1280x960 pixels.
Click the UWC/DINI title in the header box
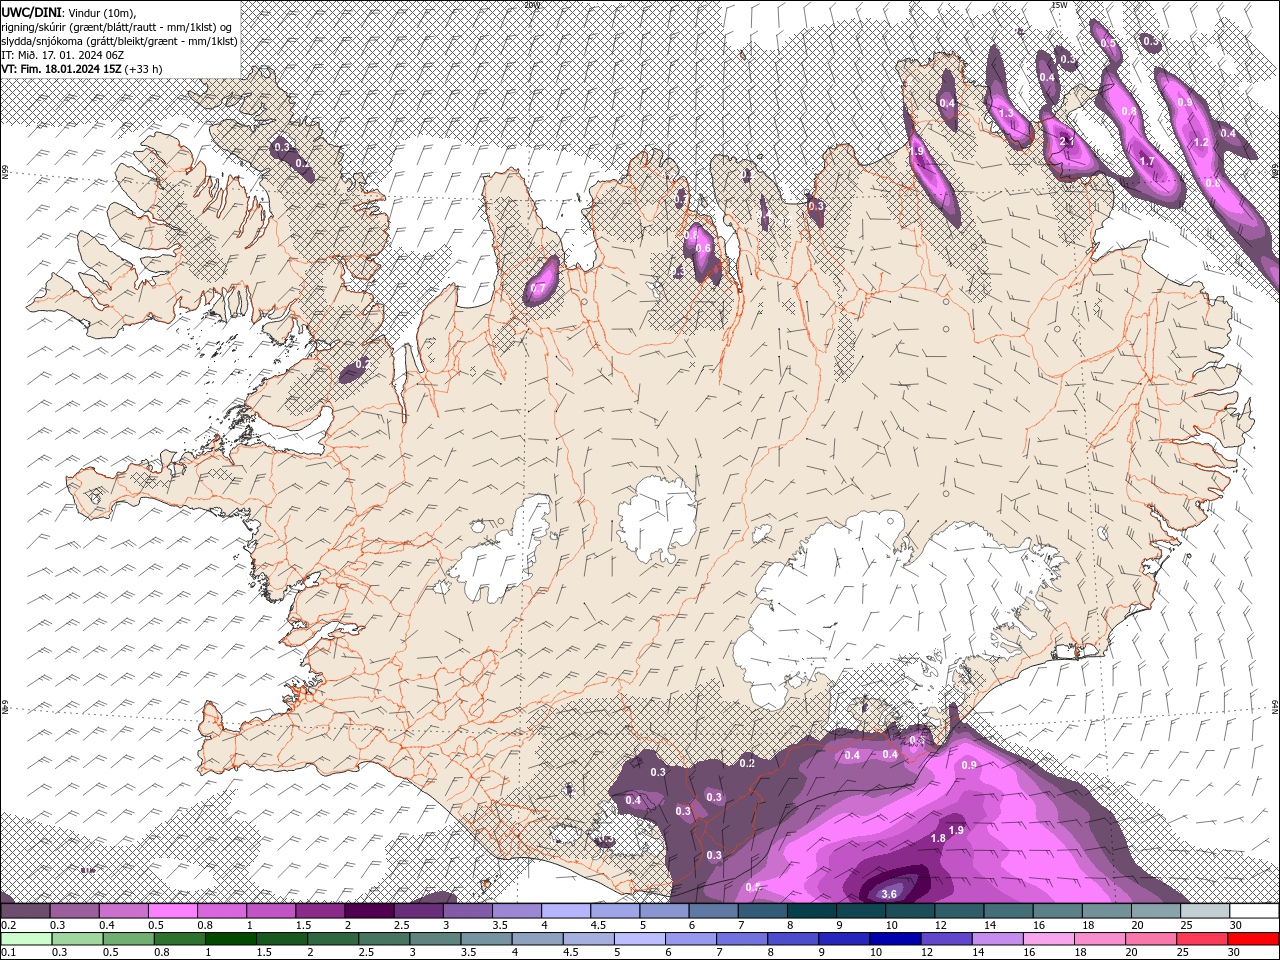coord(32,11)
